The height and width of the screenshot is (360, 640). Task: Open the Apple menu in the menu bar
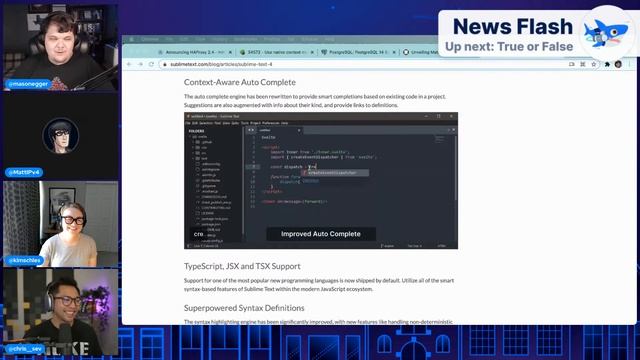(131, 39)
